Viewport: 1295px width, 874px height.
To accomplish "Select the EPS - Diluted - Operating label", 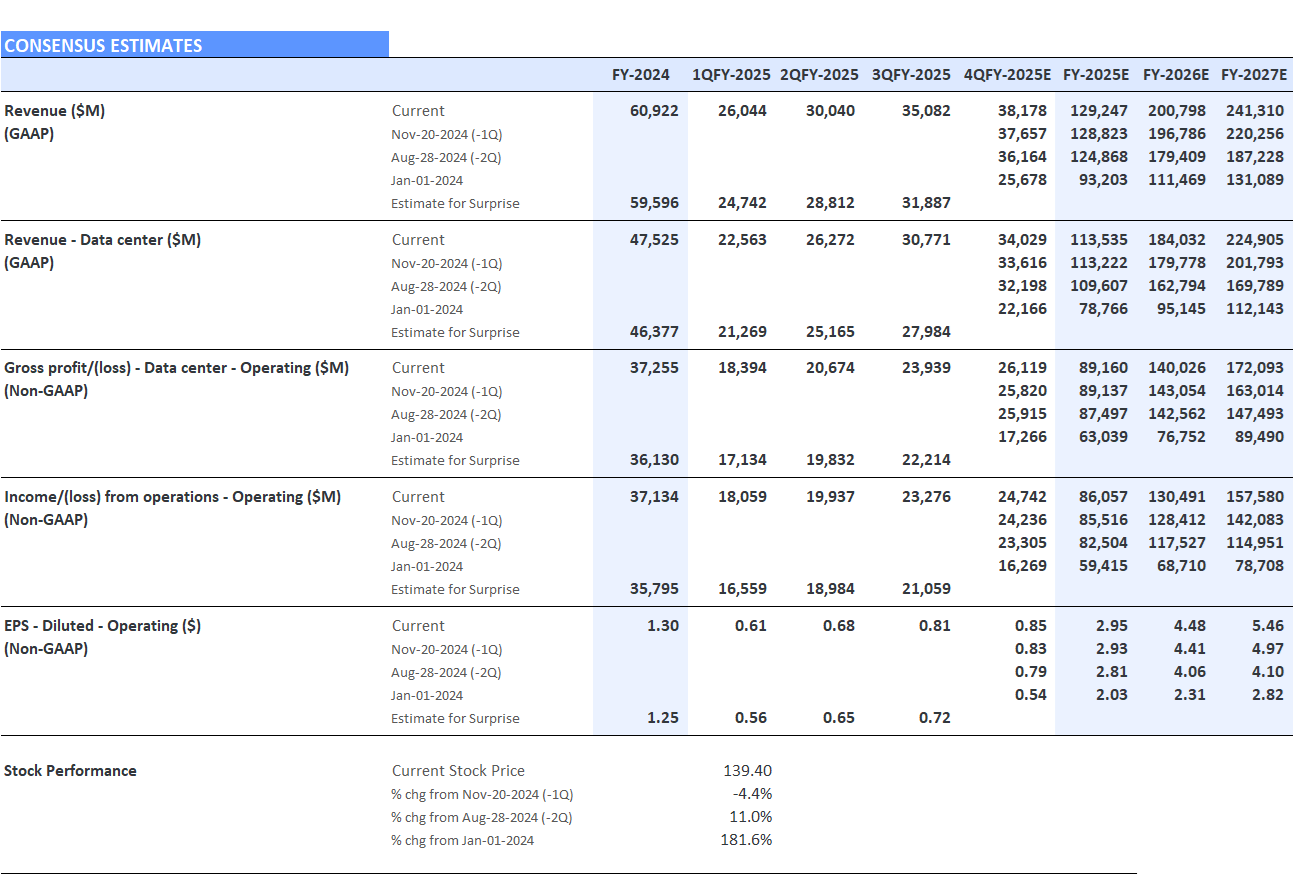I will tap(103, 626).
